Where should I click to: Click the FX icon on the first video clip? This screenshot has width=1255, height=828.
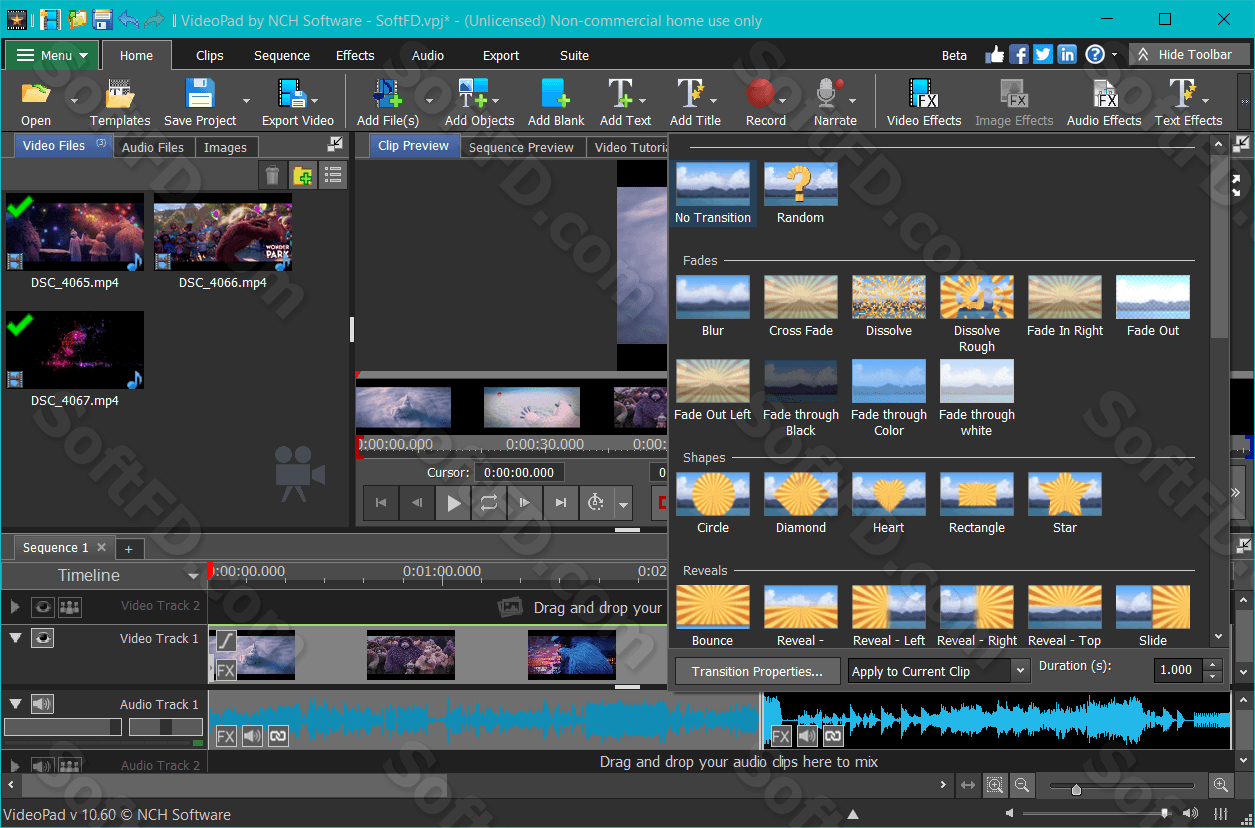coord(226,670)
